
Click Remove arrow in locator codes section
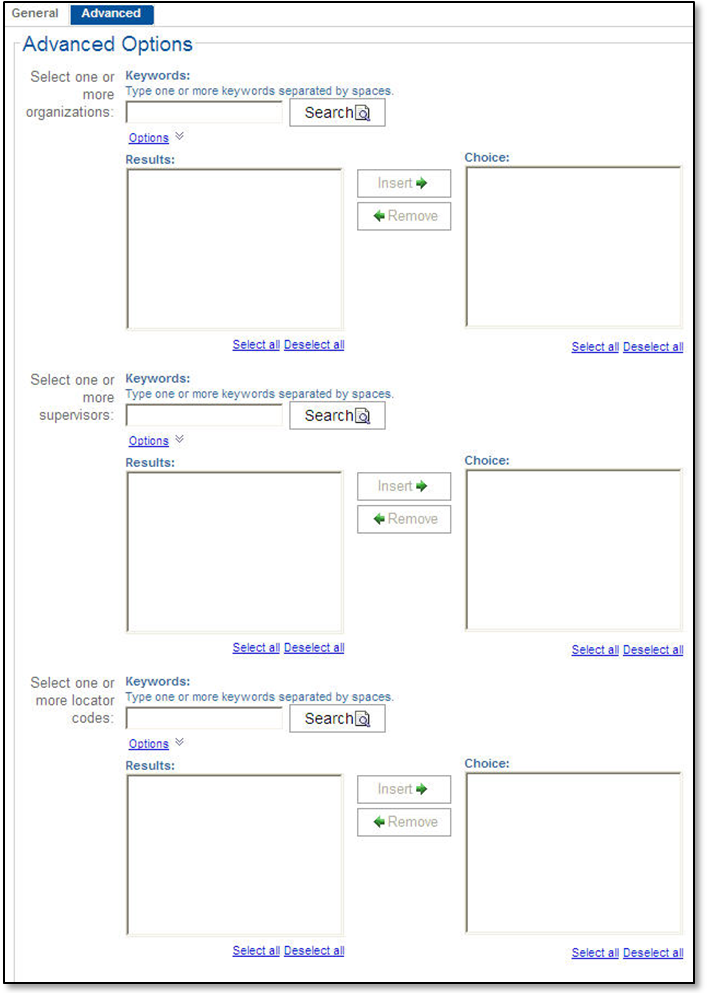tap(404, 822)
